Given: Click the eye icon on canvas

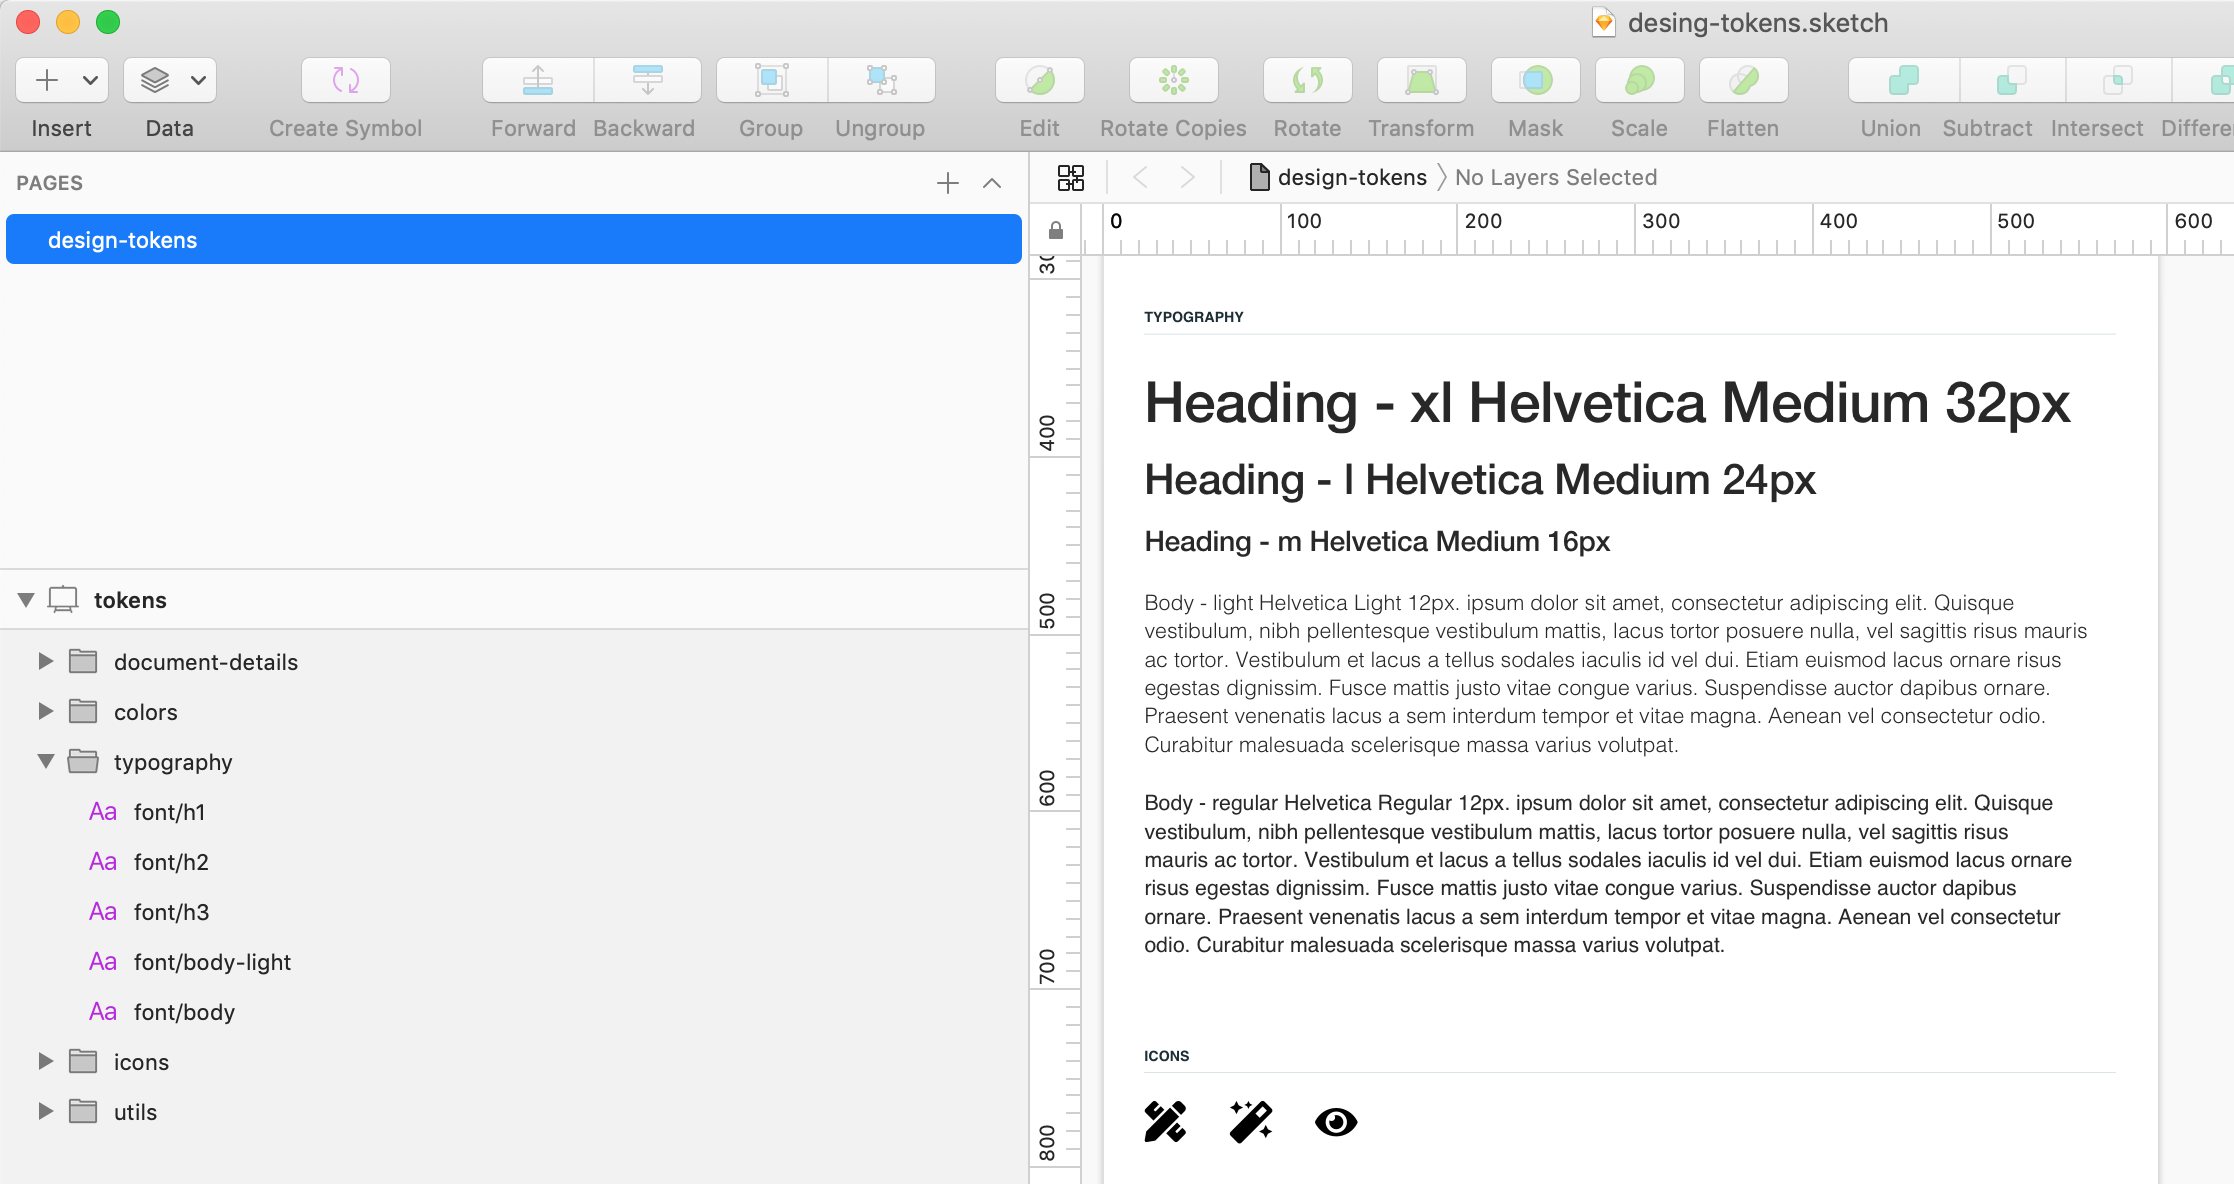Looking at the screenshot, I should 1335,1122.
